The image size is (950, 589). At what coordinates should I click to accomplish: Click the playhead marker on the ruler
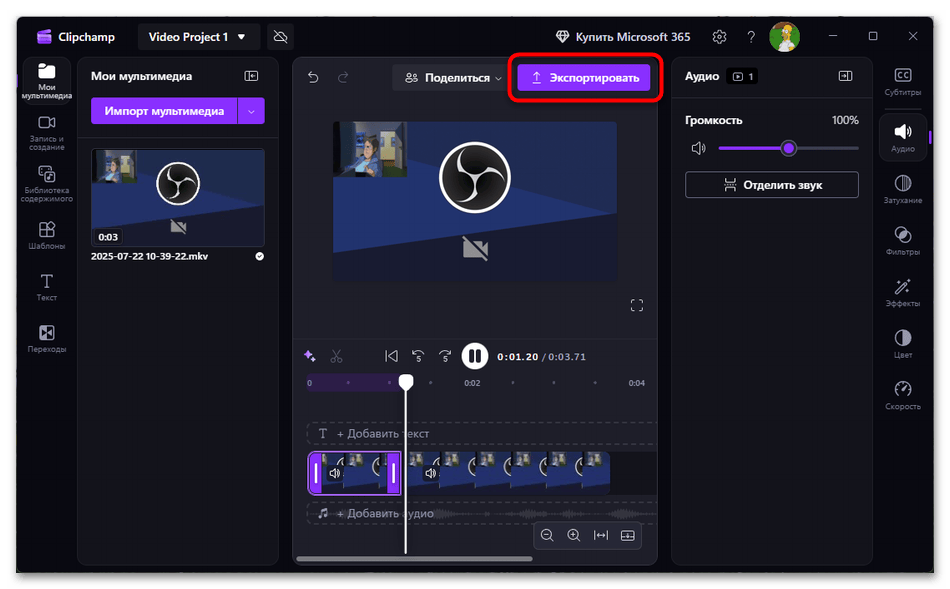click(406, 382)
